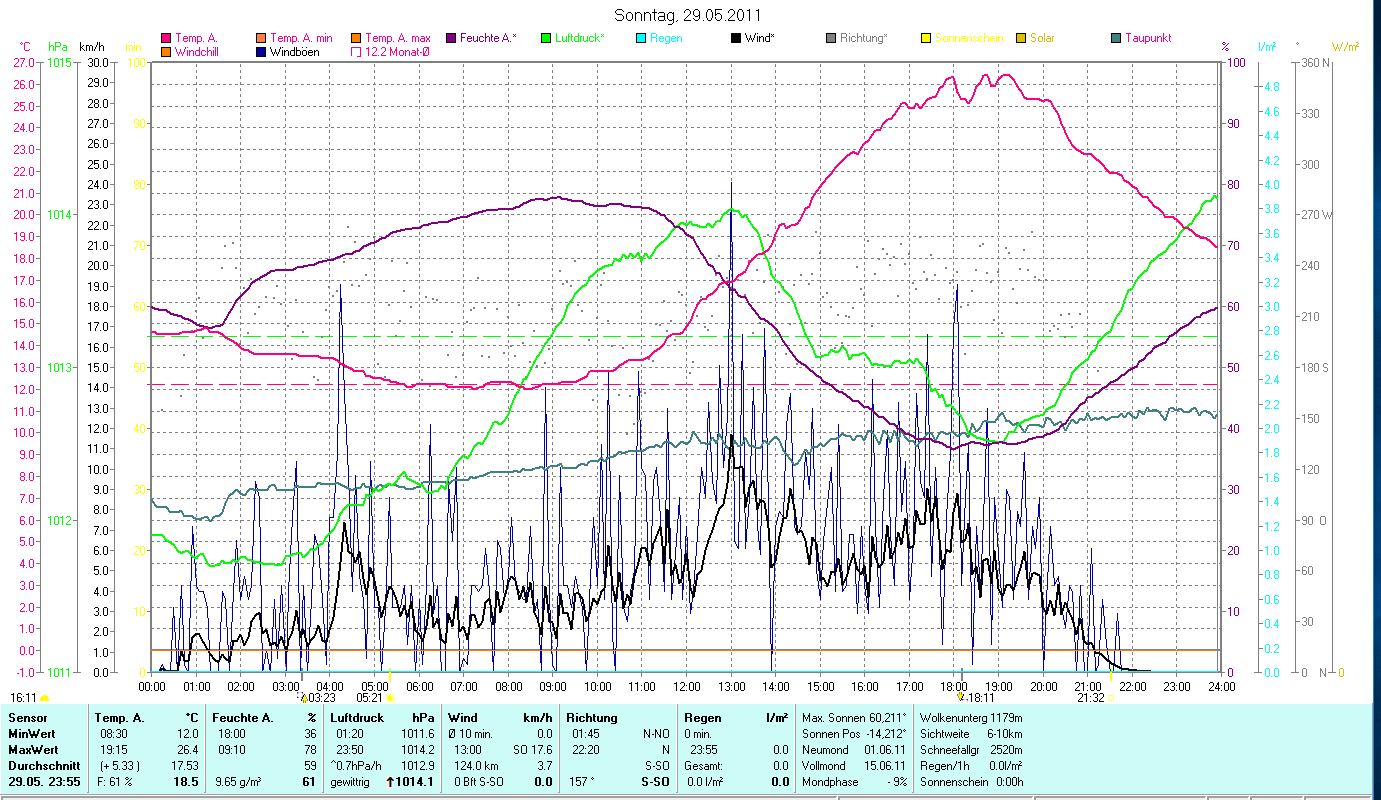Image resolution: width=1381 pixels, height=800 pixels.
Task: Select the Wind column header in table
Action: pos(463,718)
